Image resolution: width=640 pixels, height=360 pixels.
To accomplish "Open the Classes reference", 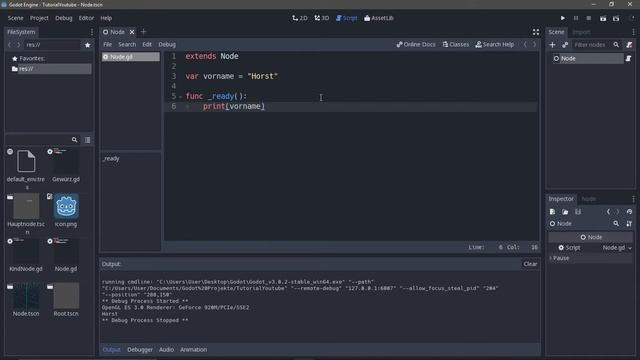I will [456, 44].
